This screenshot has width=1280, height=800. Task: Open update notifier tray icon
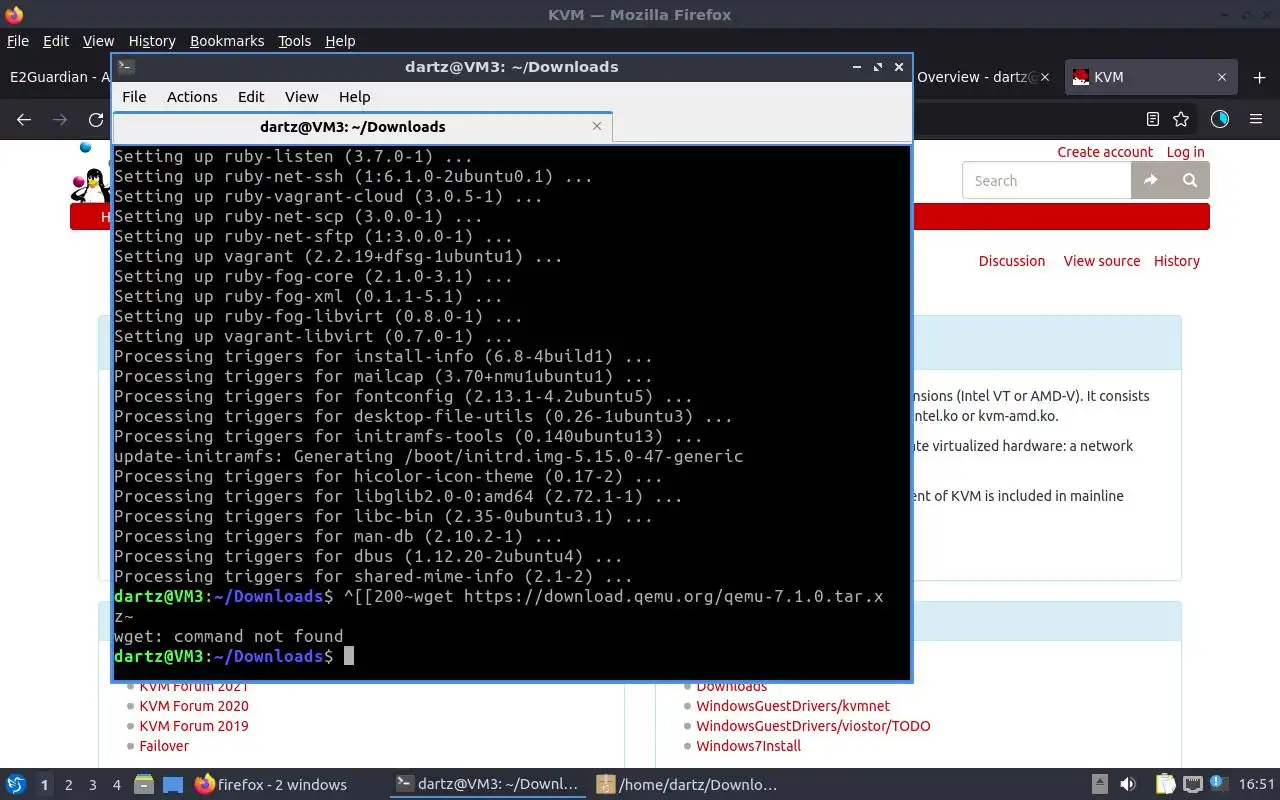tap(1218, 783)
